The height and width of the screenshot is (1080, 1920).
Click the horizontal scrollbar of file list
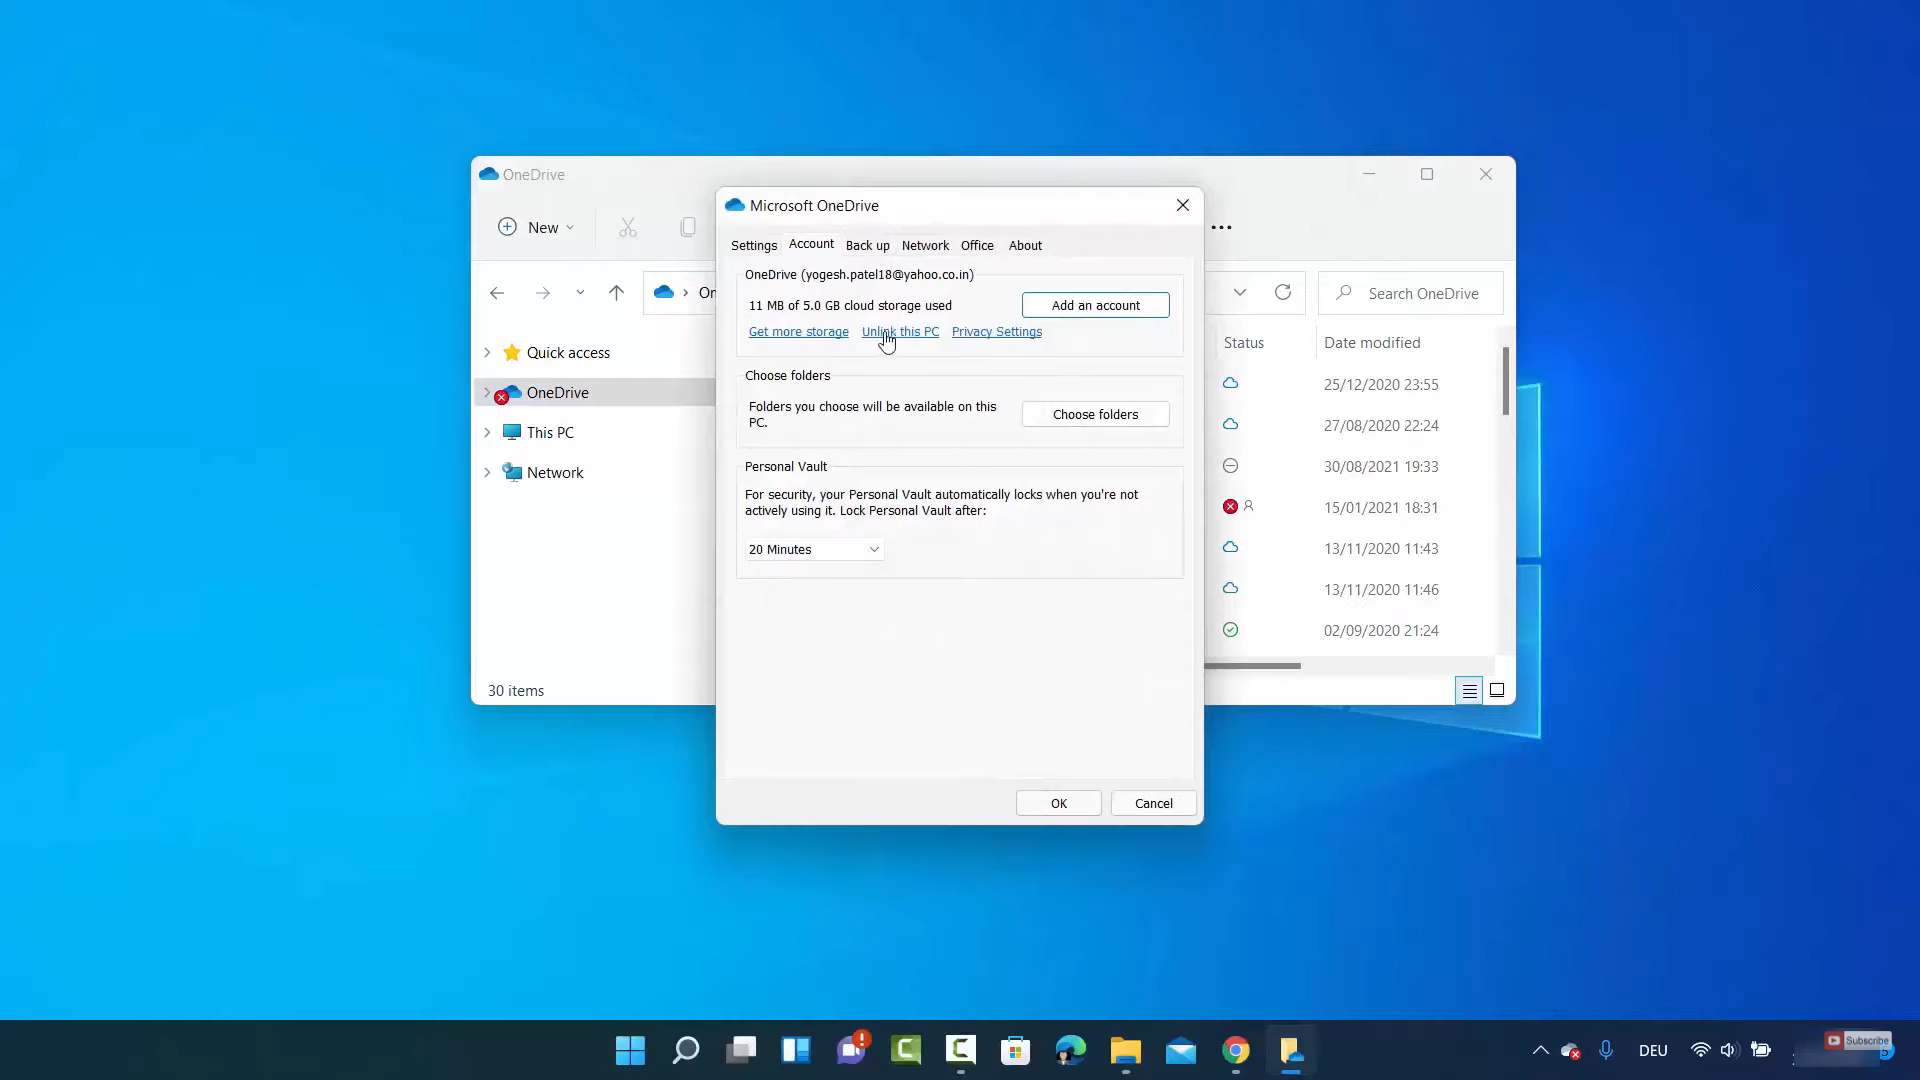(1253, 666)
